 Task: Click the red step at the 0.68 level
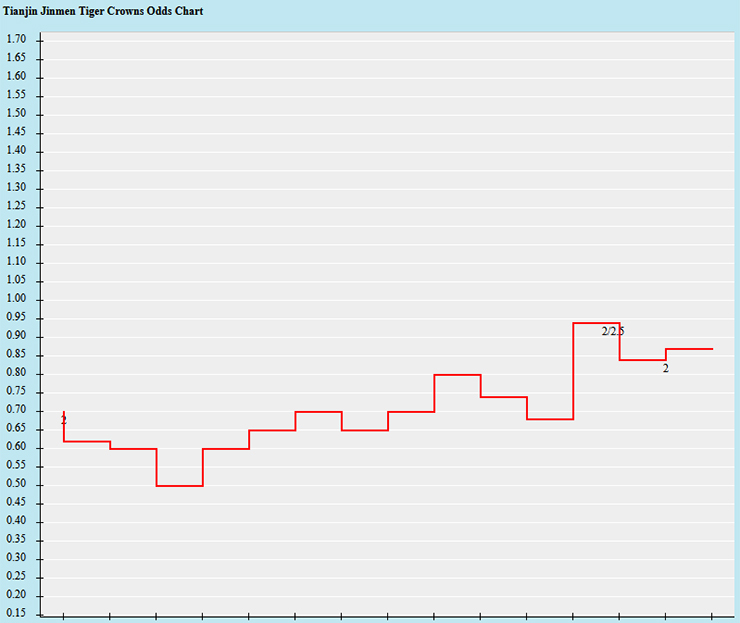point(550,419)
